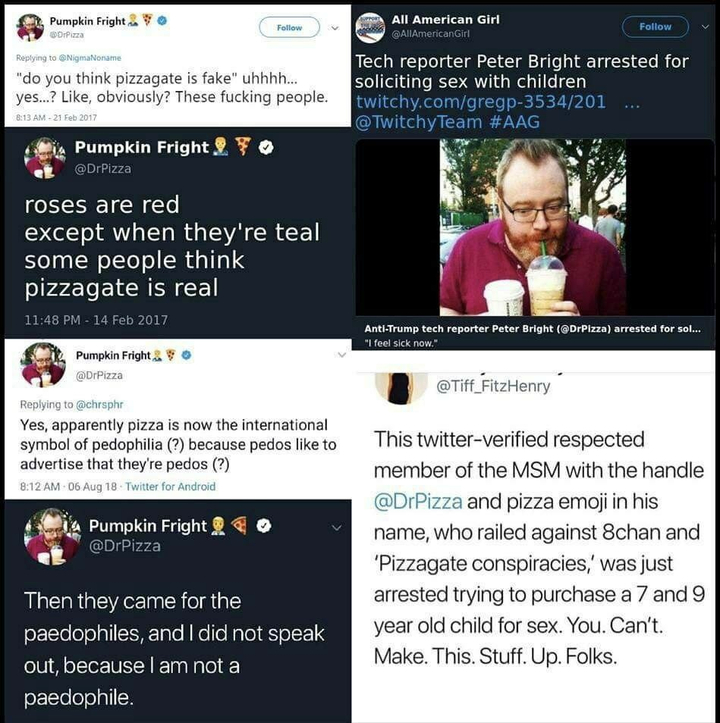Click the verified badge on the "Then they came for" tweet
The height and width of the screenshot is (723, 720).
pyautogui.click(x=266, y=526)
